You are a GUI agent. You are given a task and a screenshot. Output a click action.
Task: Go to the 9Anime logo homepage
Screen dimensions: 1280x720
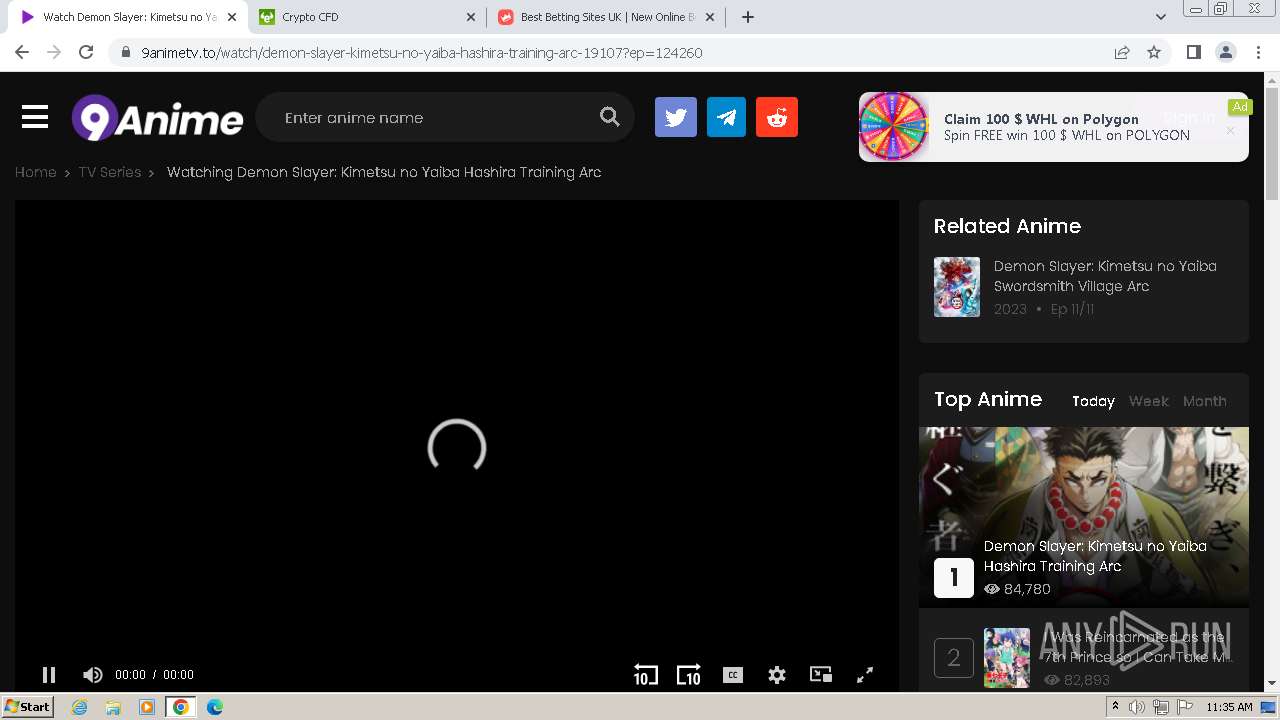pos(157,118)
